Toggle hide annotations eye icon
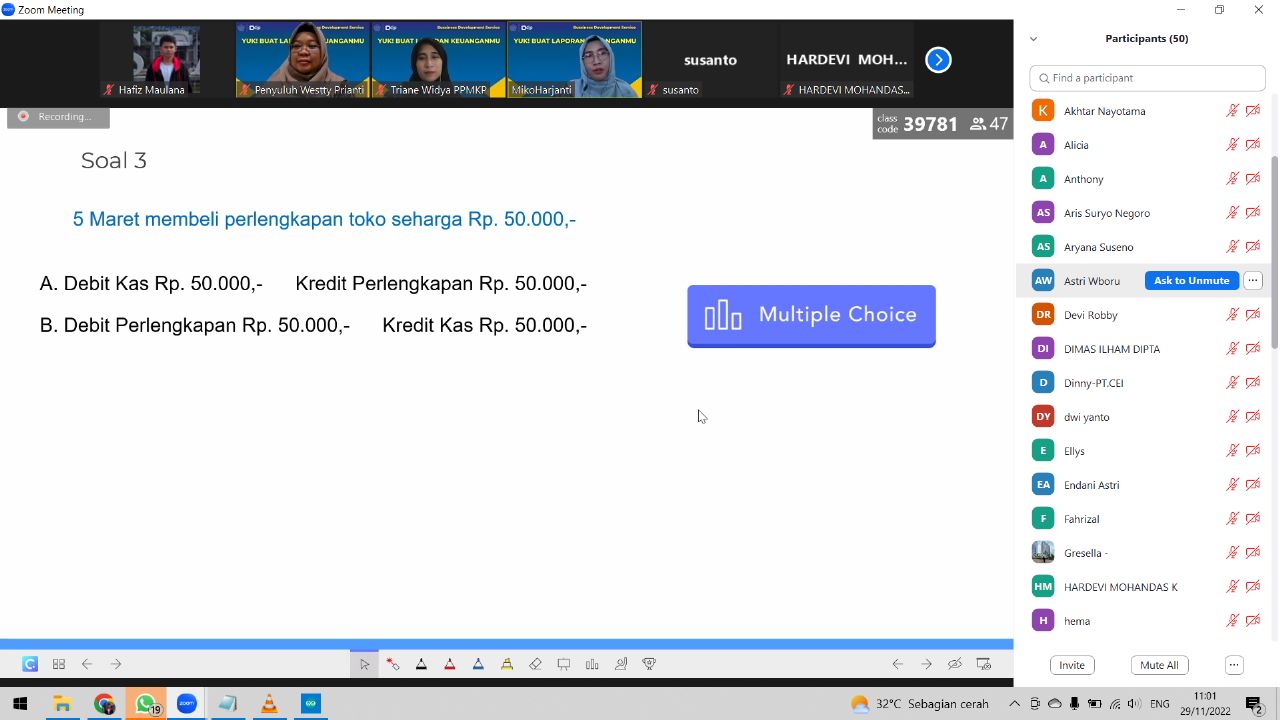Screen dimensions: 1280x720 click(955, 664)
